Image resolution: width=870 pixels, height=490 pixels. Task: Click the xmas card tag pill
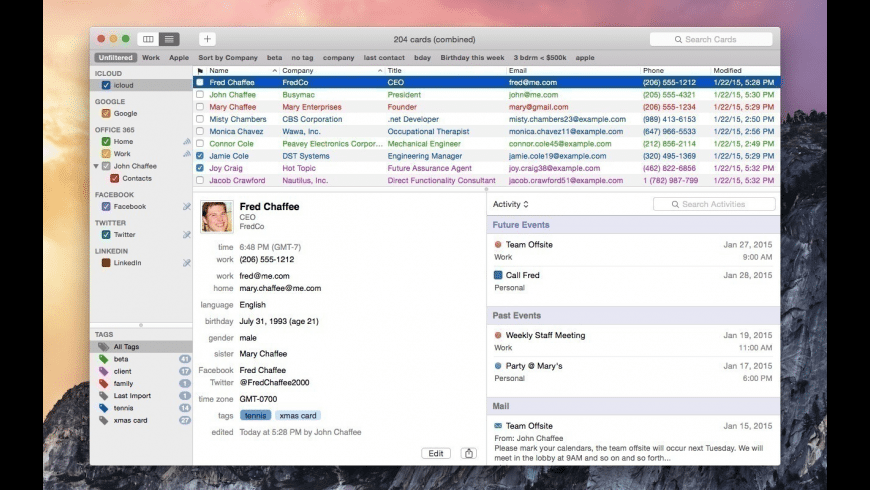point(298,416)
